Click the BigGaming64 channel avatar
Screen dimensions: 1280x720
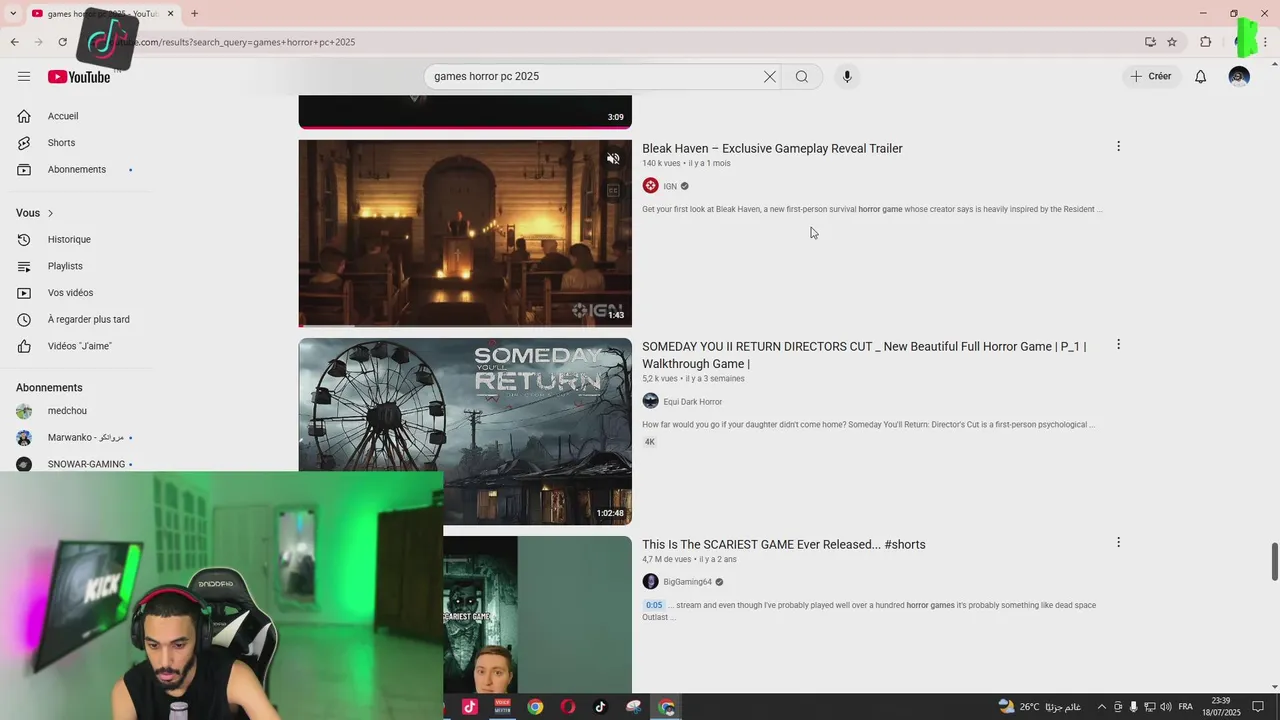point(650,581)
